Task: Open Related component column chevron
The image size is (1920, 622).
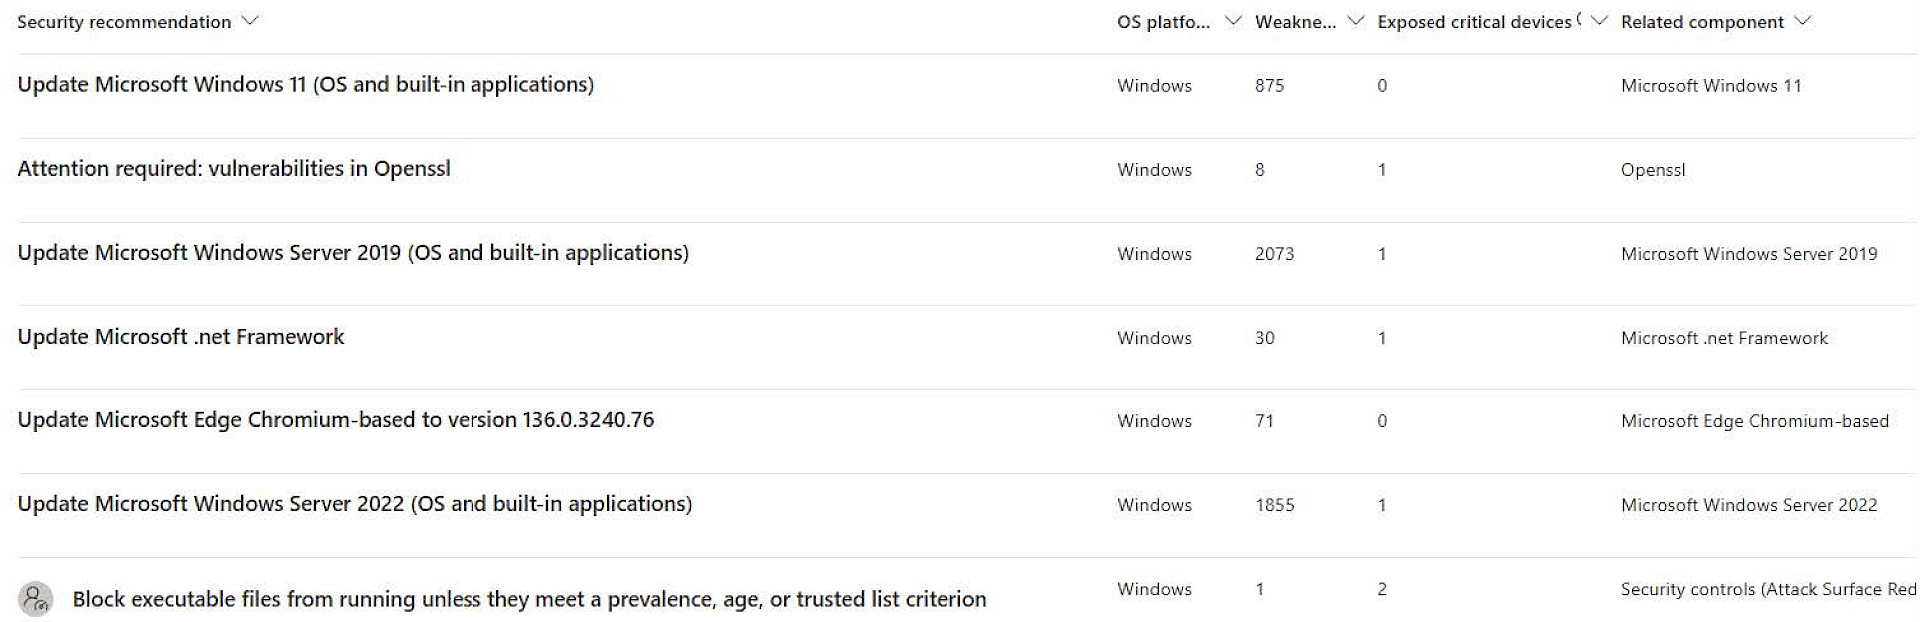Action: tap(1802, 21)
